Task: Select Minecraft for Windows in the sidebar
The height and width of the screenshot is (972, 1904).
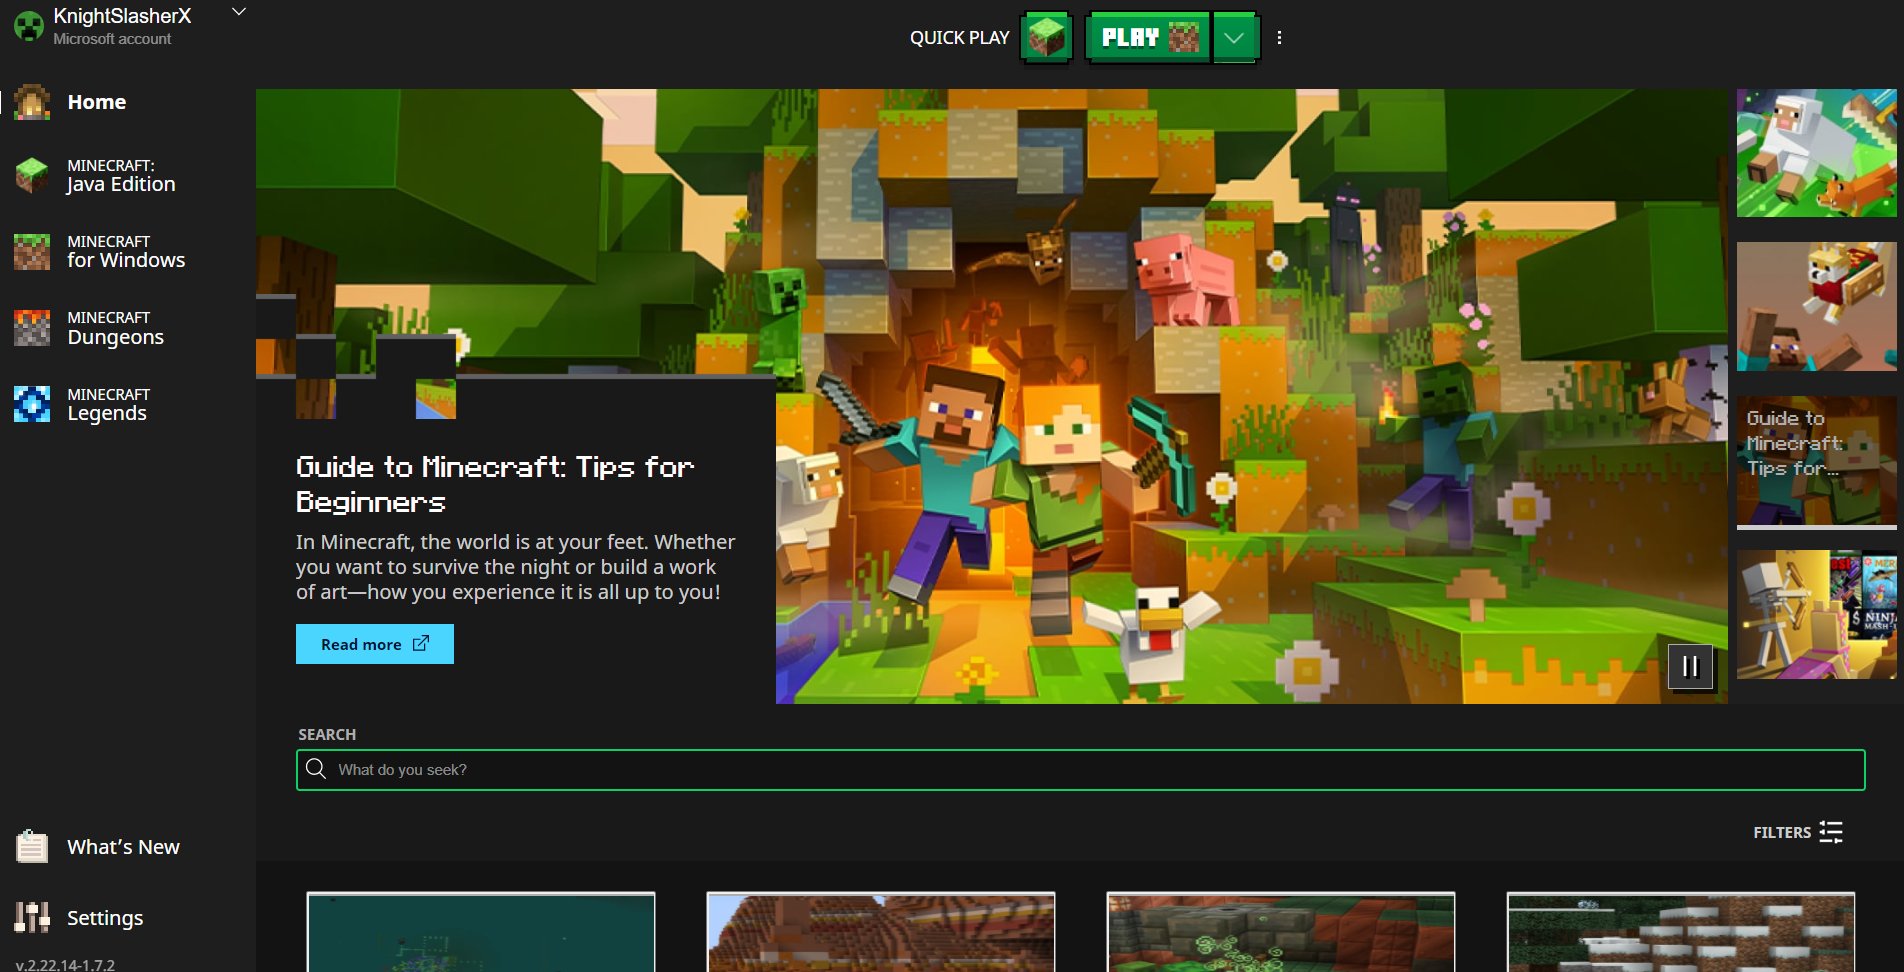Action: (x=125, y=251)
